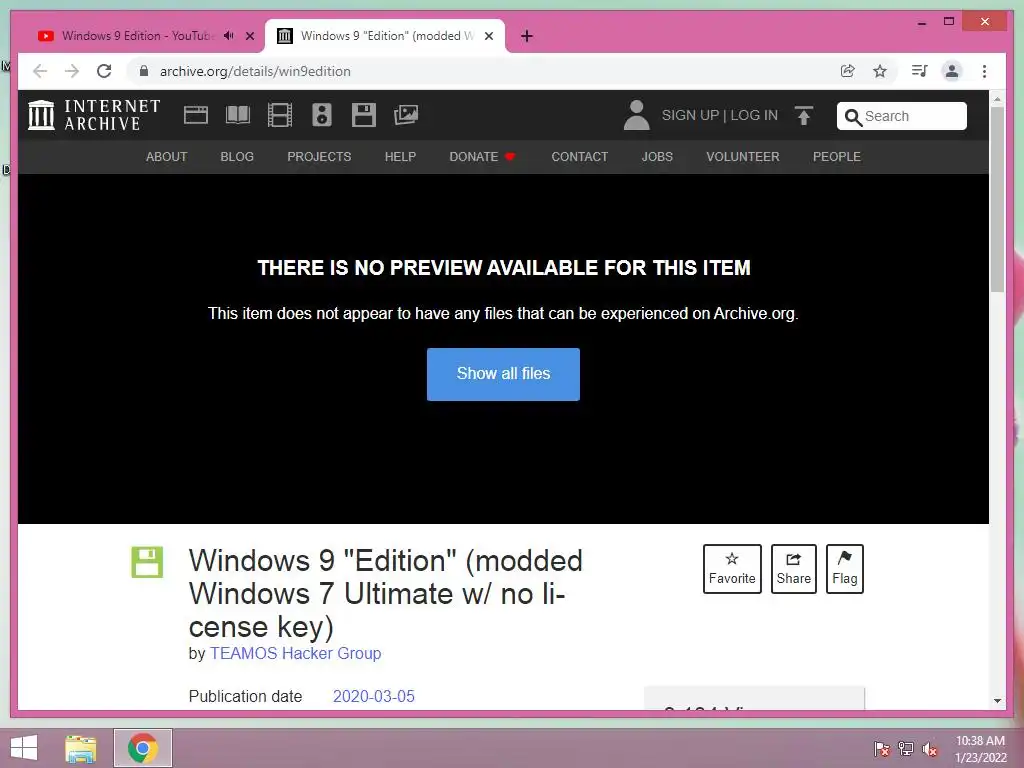Viewport: 1024px width, 768px height.
Task: Click the address bar URL
Action: click(x=255, y=71)
